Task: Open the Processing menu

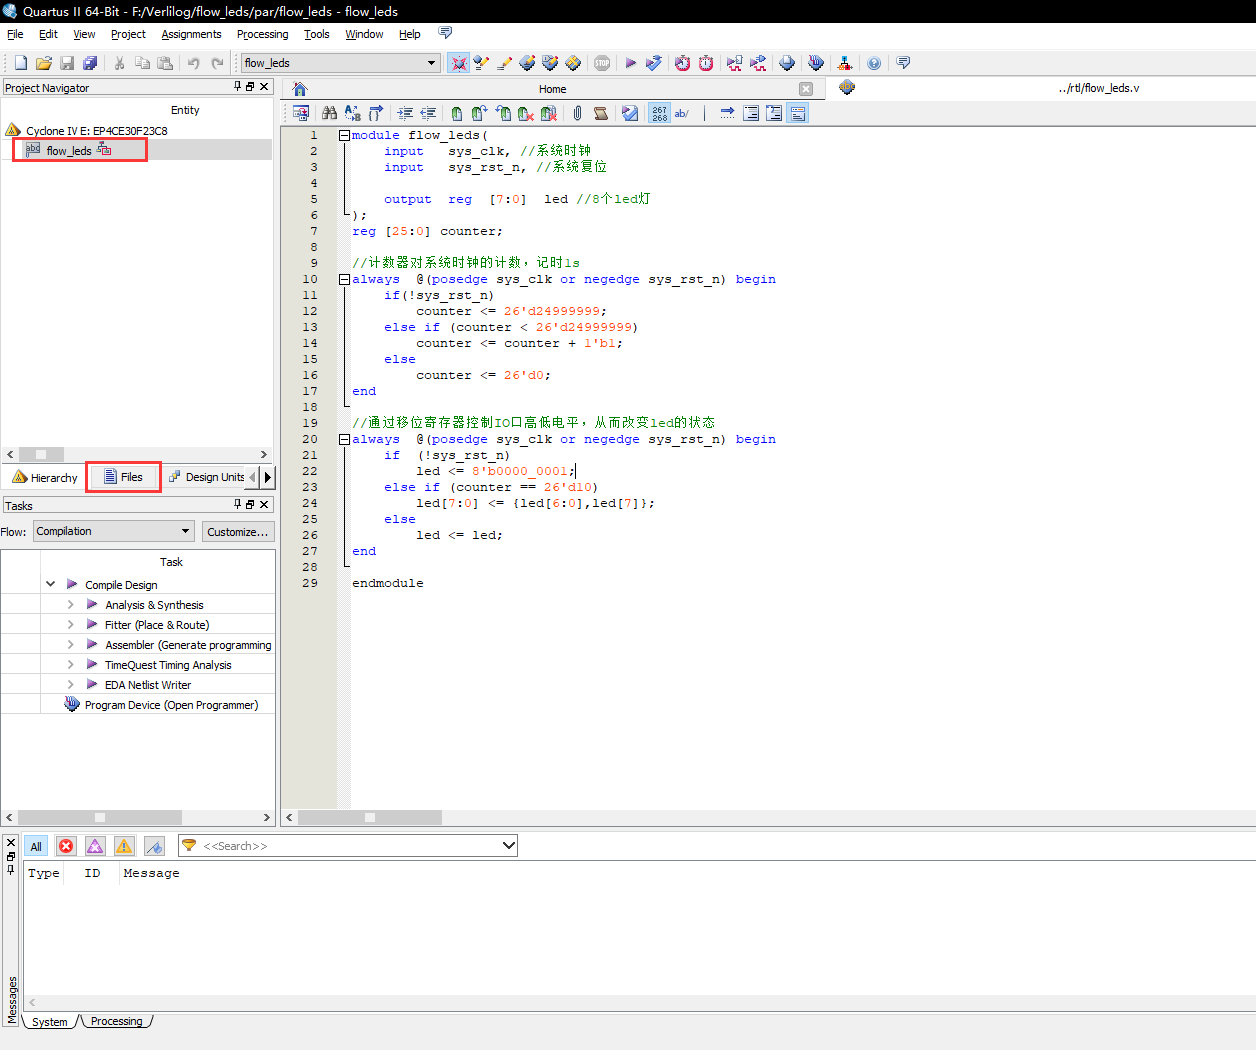Action: click(262, 34)
